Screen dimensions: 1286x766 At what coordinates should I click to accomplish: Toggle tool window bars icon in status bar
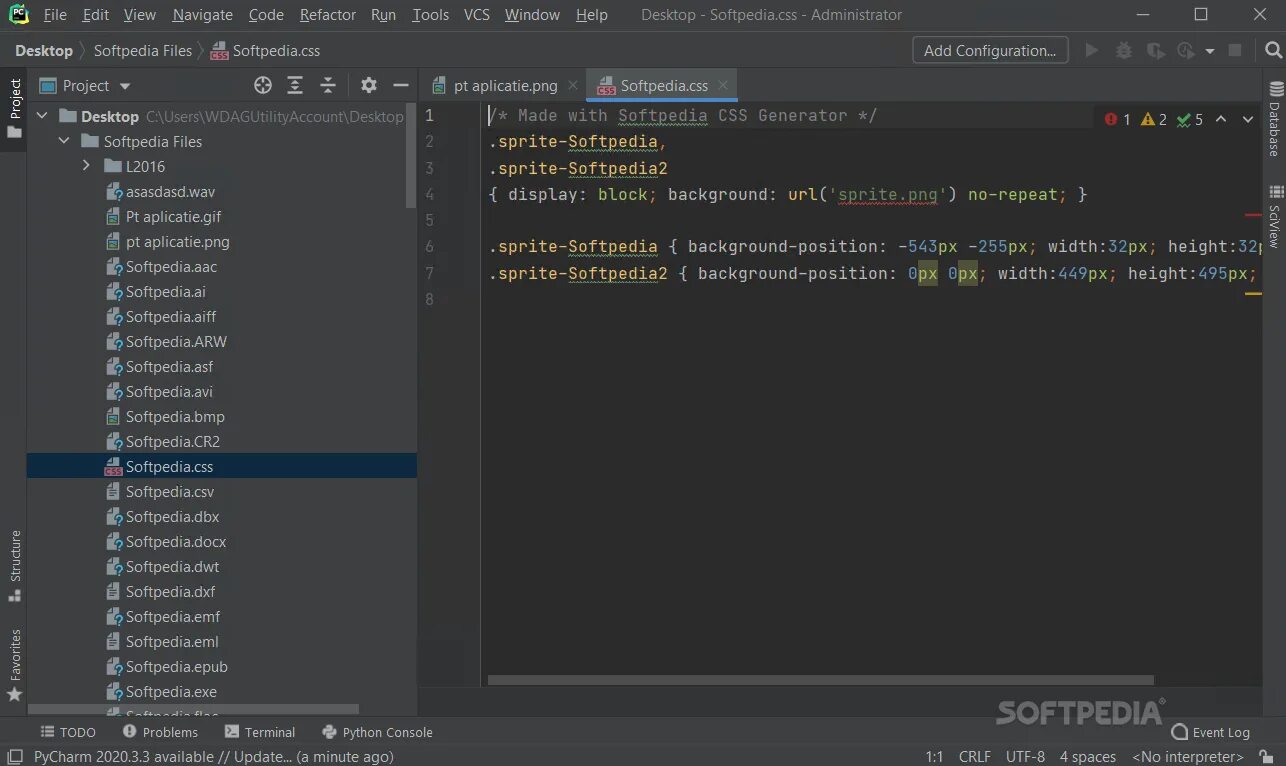point(14,757)
